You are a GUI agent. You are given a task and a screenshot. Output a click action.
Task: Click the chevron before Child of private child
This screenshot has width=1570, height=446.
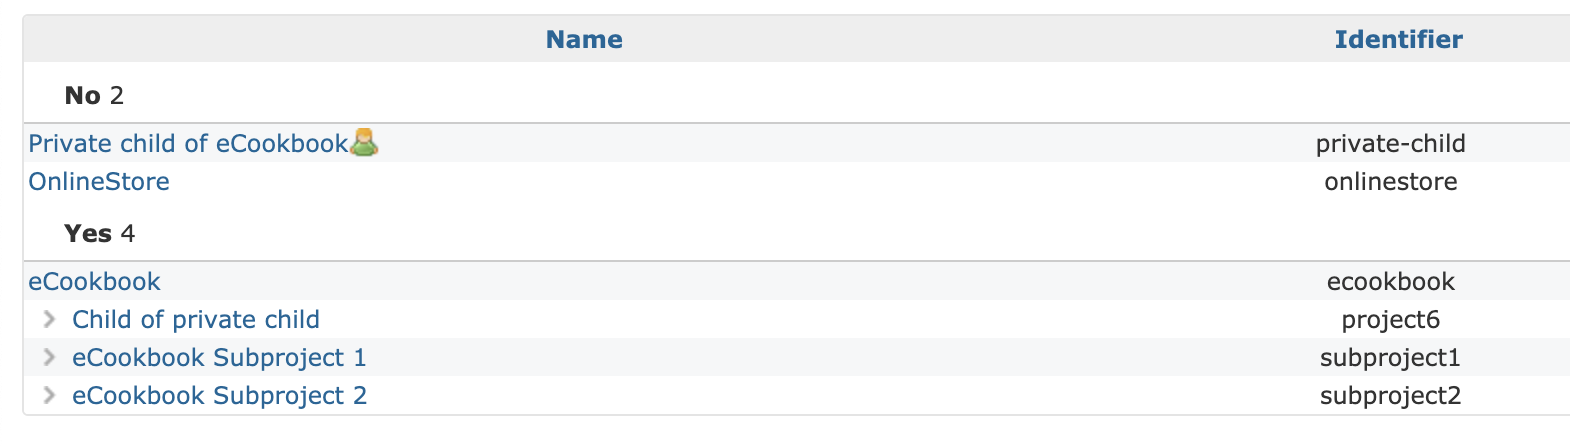tap(49, 319)
